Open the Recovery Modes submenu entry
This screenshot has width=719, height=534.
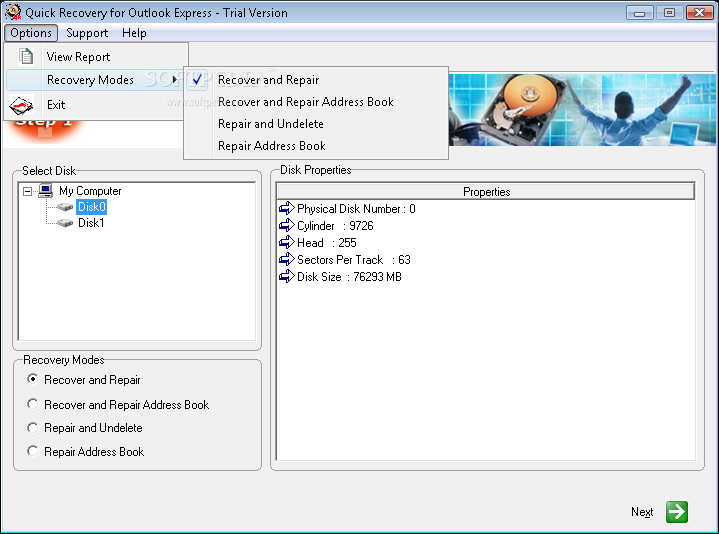click(x=96, y=80)
